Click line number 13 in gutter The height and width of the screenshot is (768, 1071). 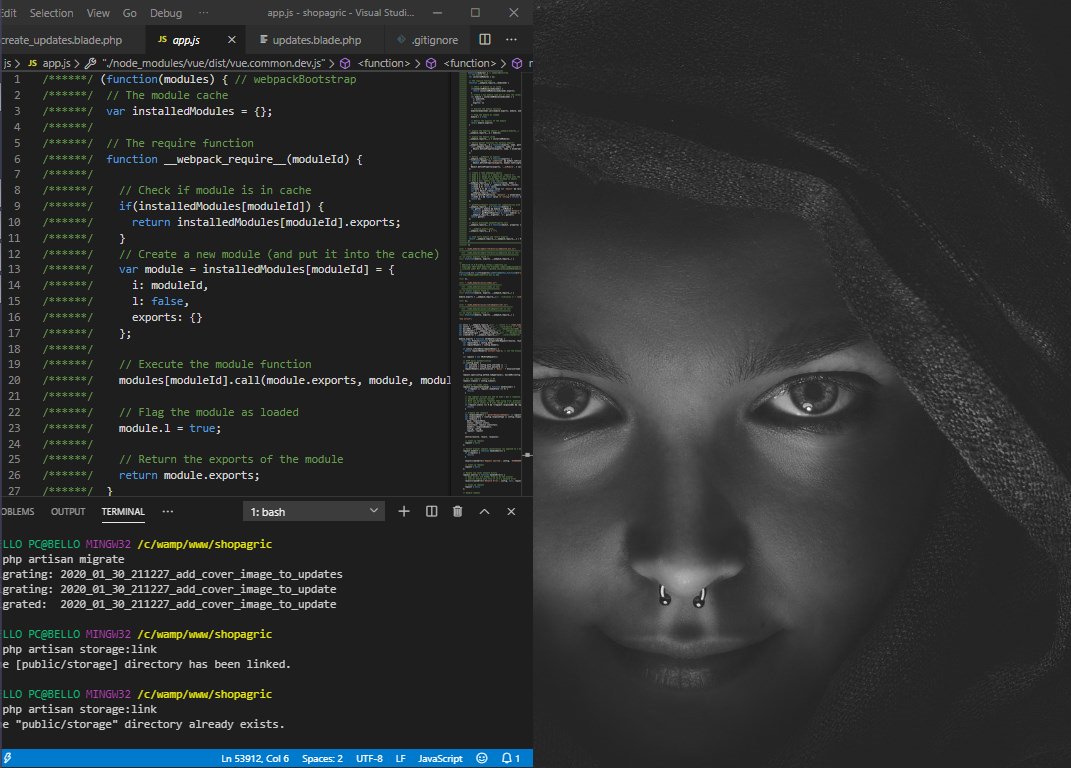pos(14,269)
